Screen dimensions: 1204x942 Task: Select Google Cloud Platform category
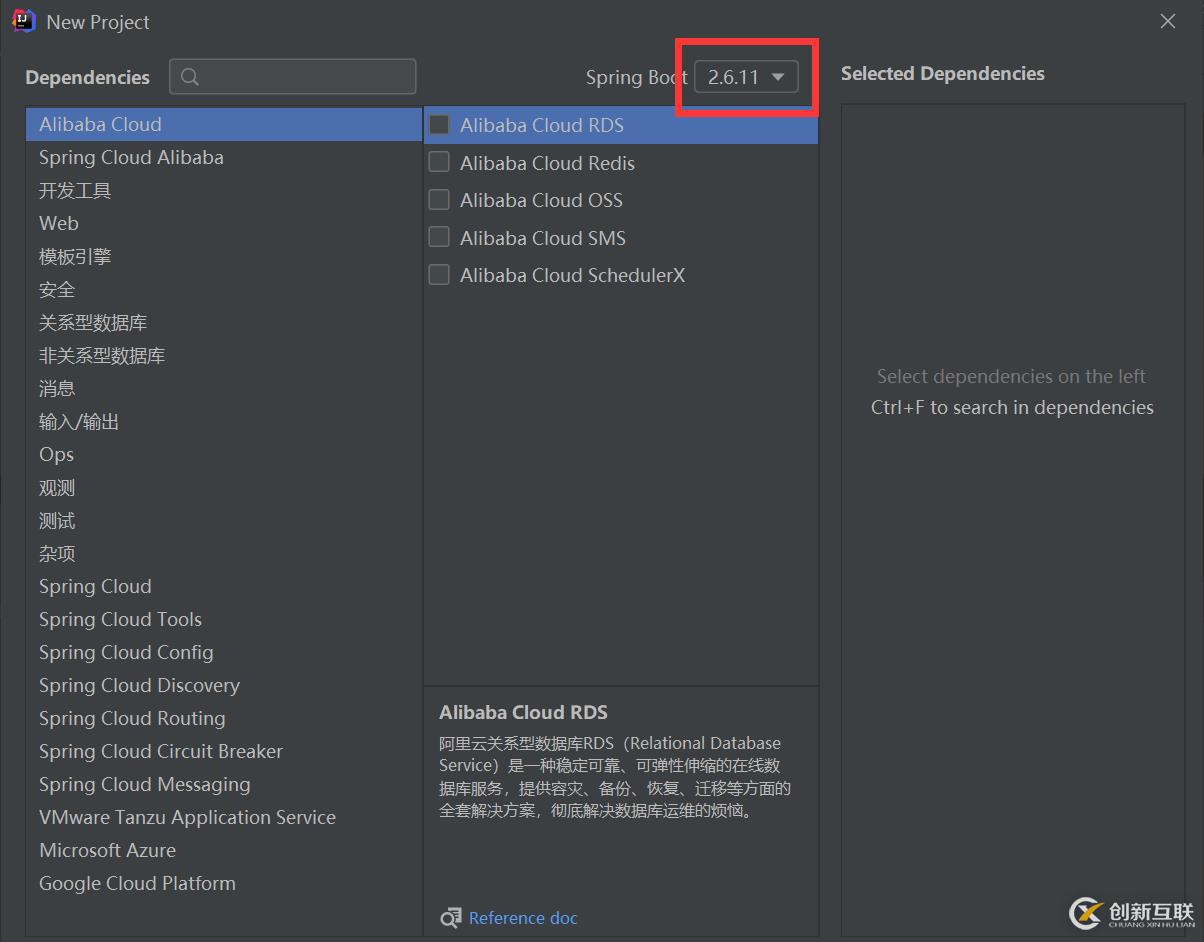[224, 883]
